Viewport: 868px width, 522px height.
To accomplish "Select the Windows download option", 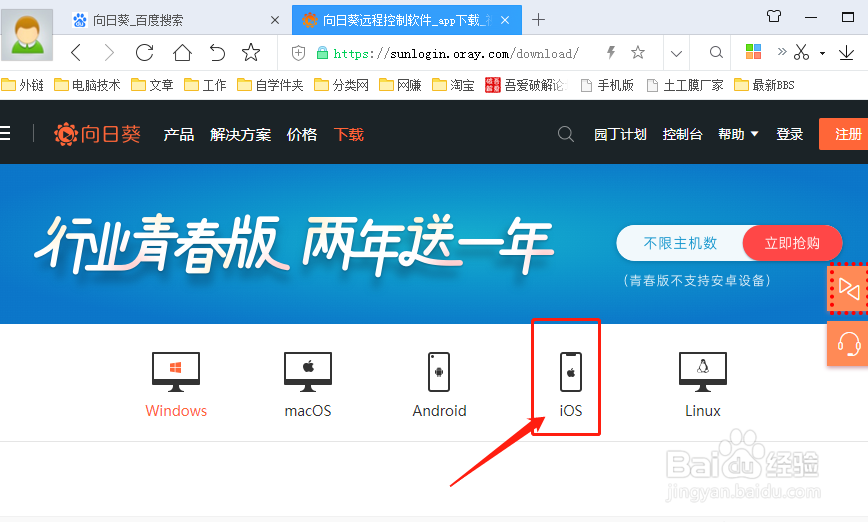I will point(176,385).
